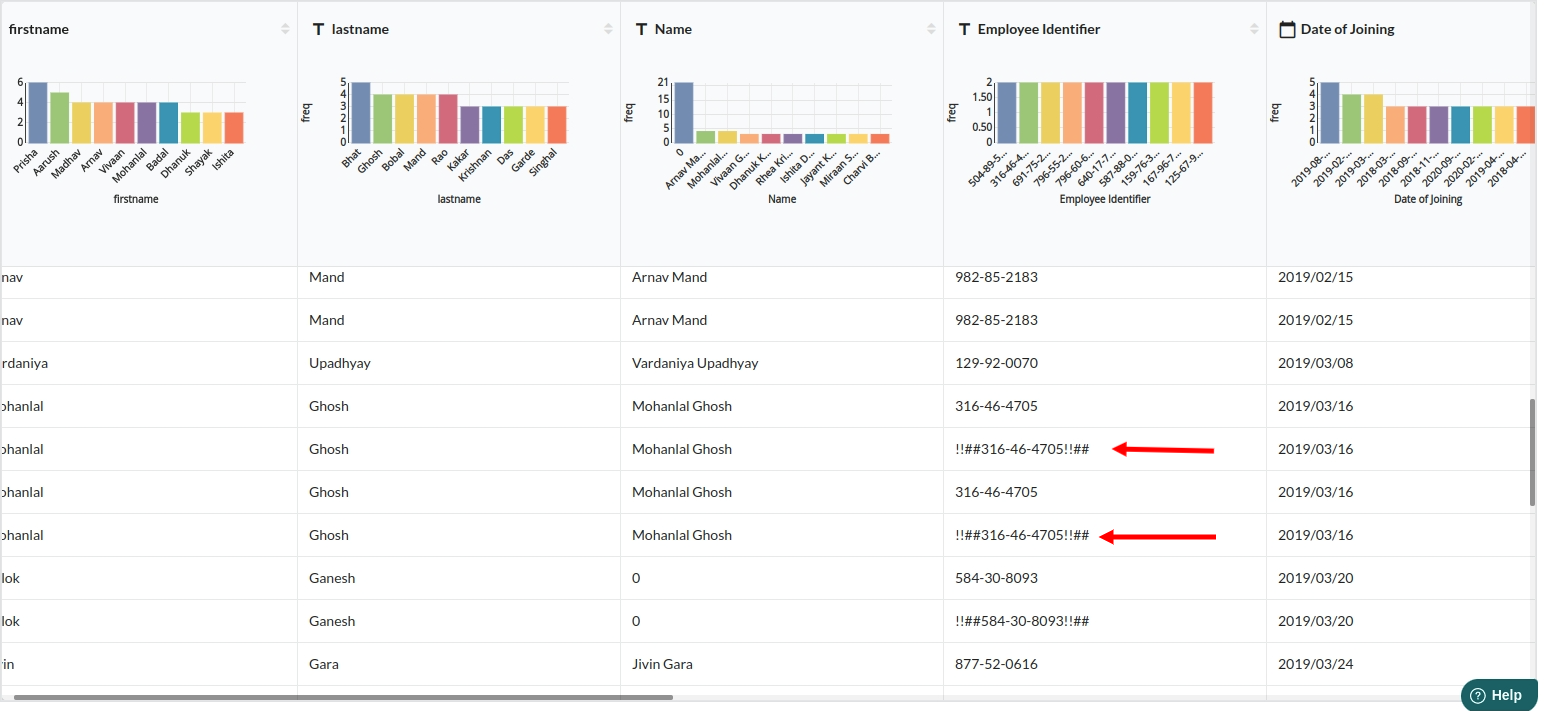The width and height of the screenshot is (1544, 711).
Task: Click the first bar in Date of Joining chart
Action: click(x=1330, y=112)
